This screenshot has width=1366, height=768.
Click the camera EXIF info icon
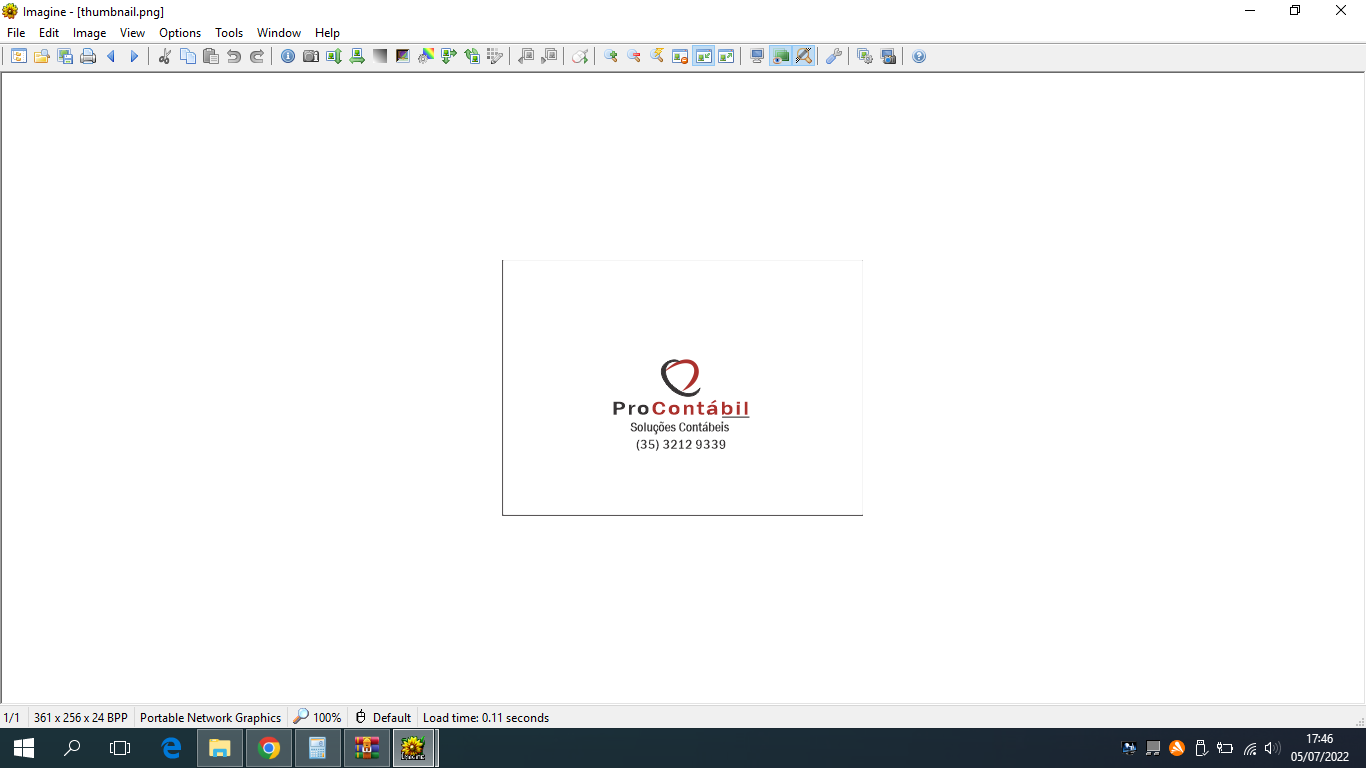click(x=311, y=57)
